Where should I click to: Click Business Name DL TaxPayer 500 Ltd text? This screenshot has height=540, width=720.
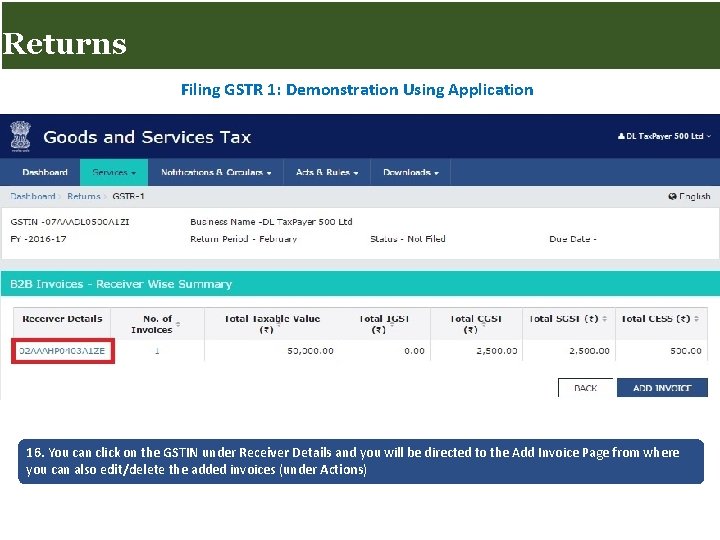271,222
